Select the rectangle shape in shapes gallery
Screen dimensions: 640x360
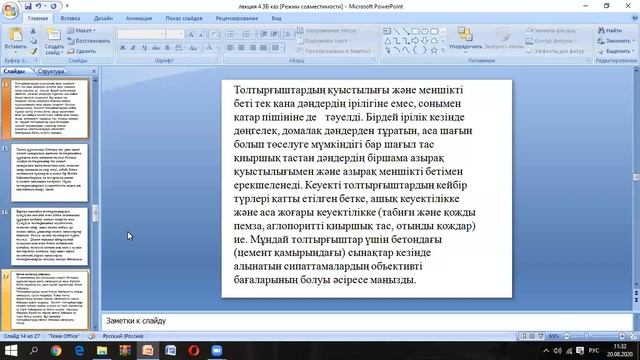pyautogui.click(x=415, y=31)
